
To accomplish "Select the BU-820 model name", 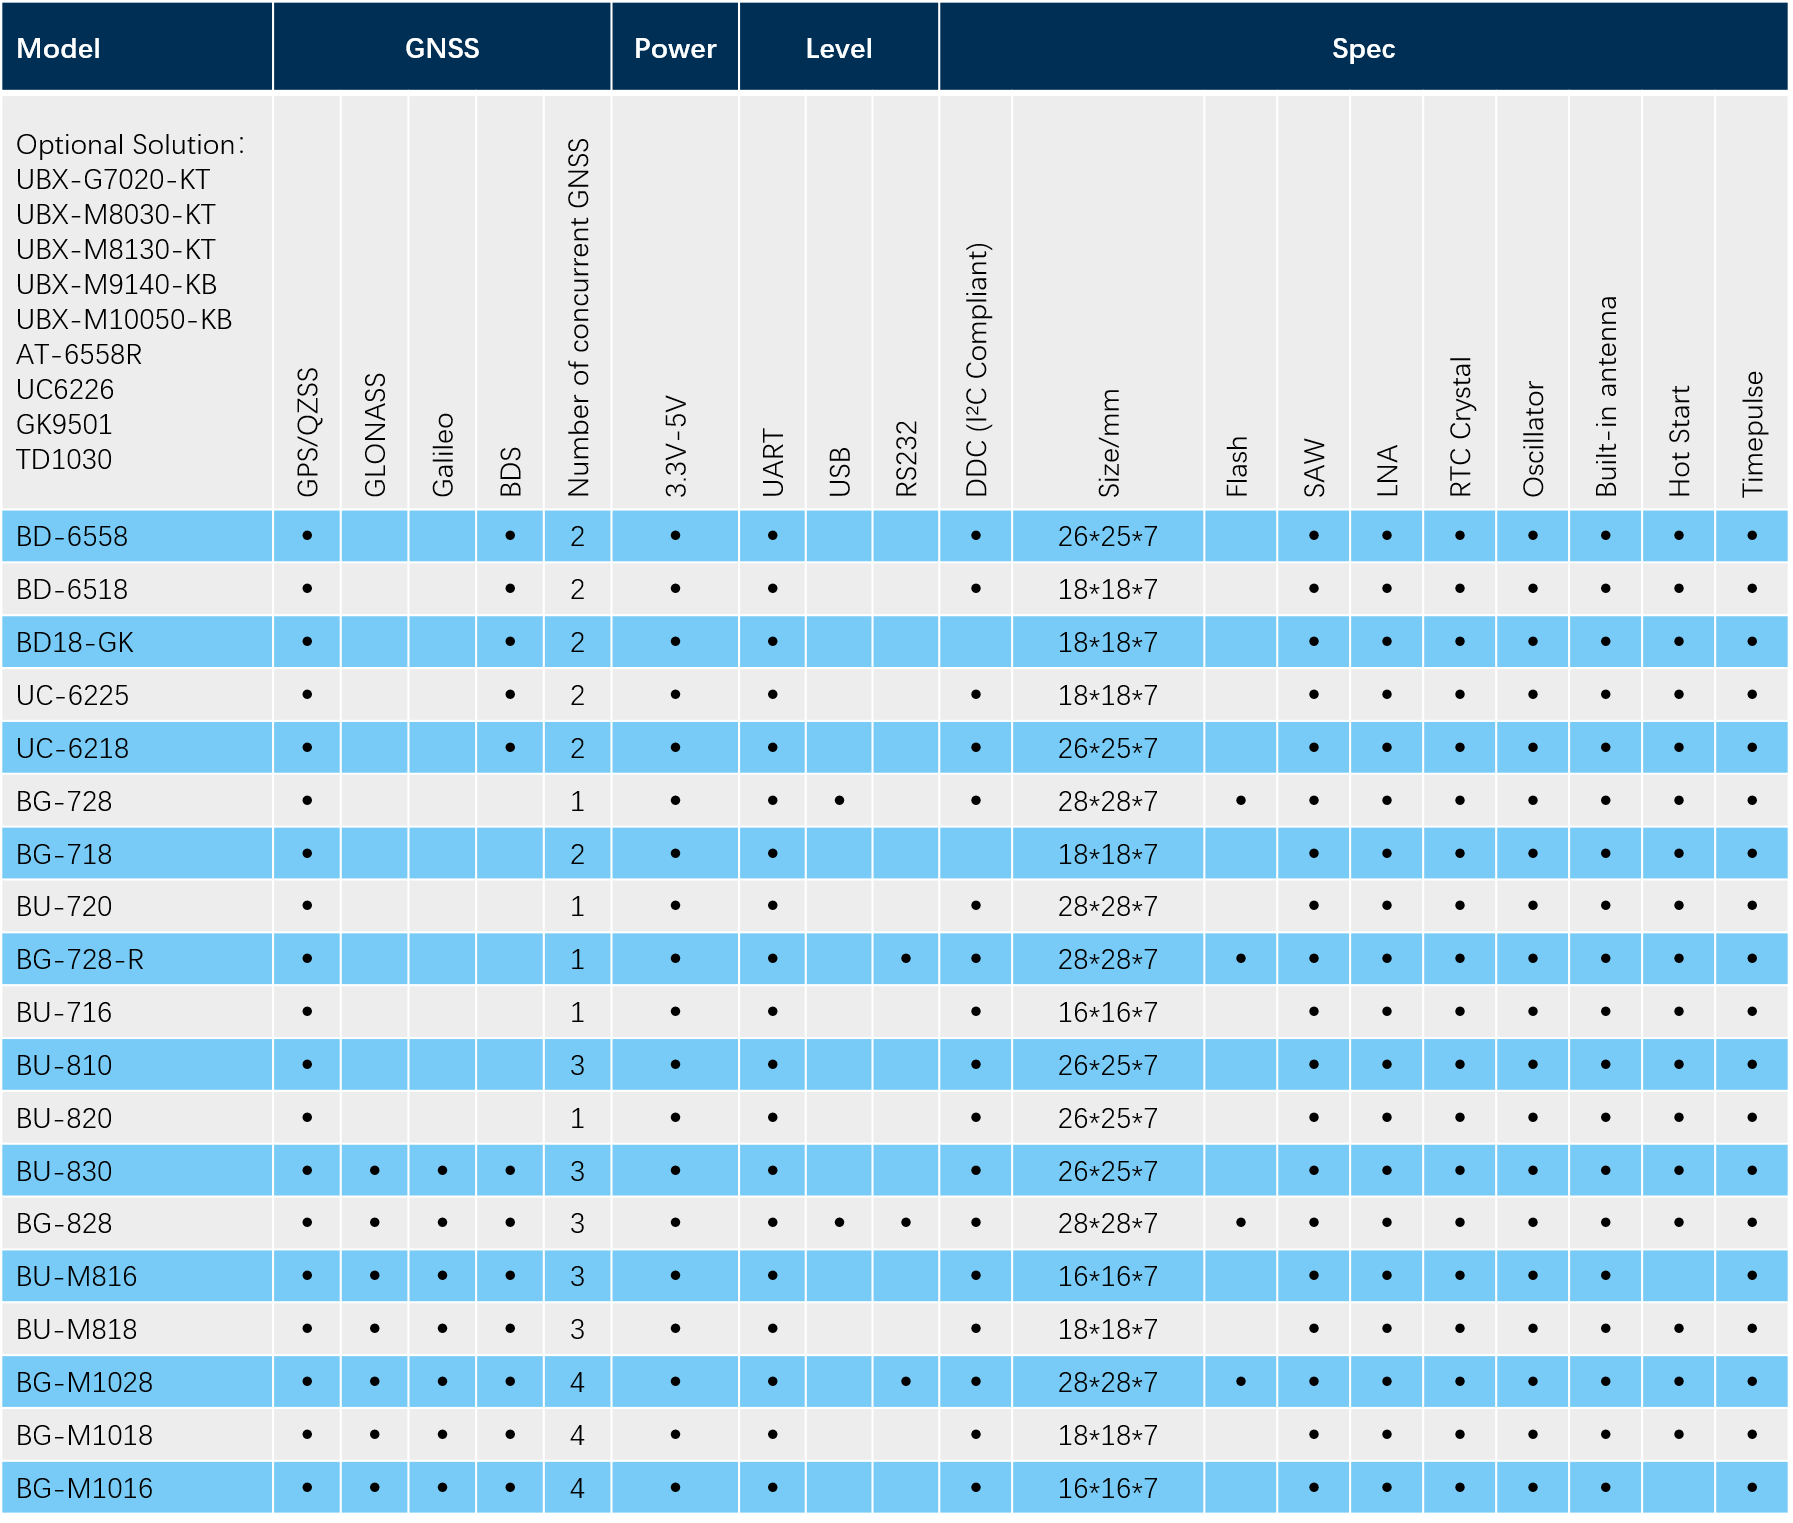I will 64,1119.
